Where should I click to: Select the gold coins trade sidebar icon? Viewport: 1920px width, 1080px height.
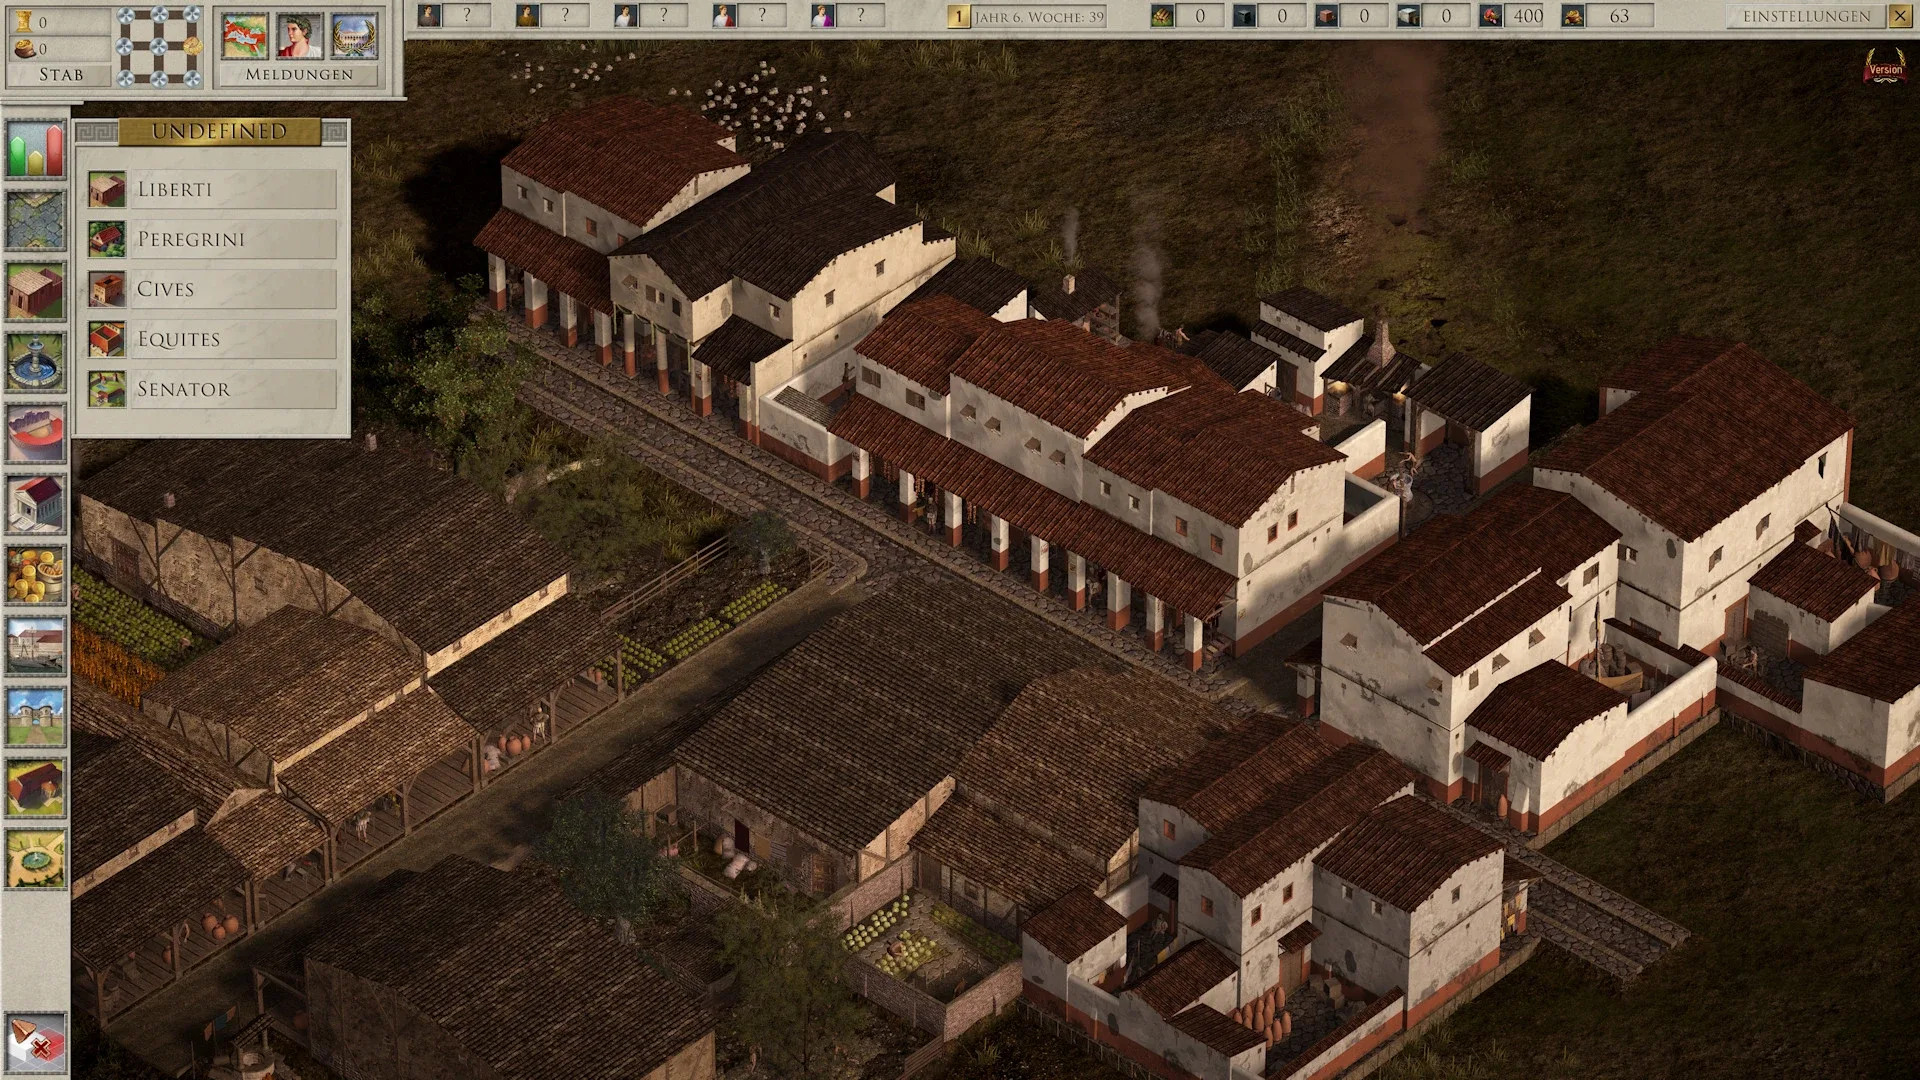pyautogui.click(x=36, y=574)
